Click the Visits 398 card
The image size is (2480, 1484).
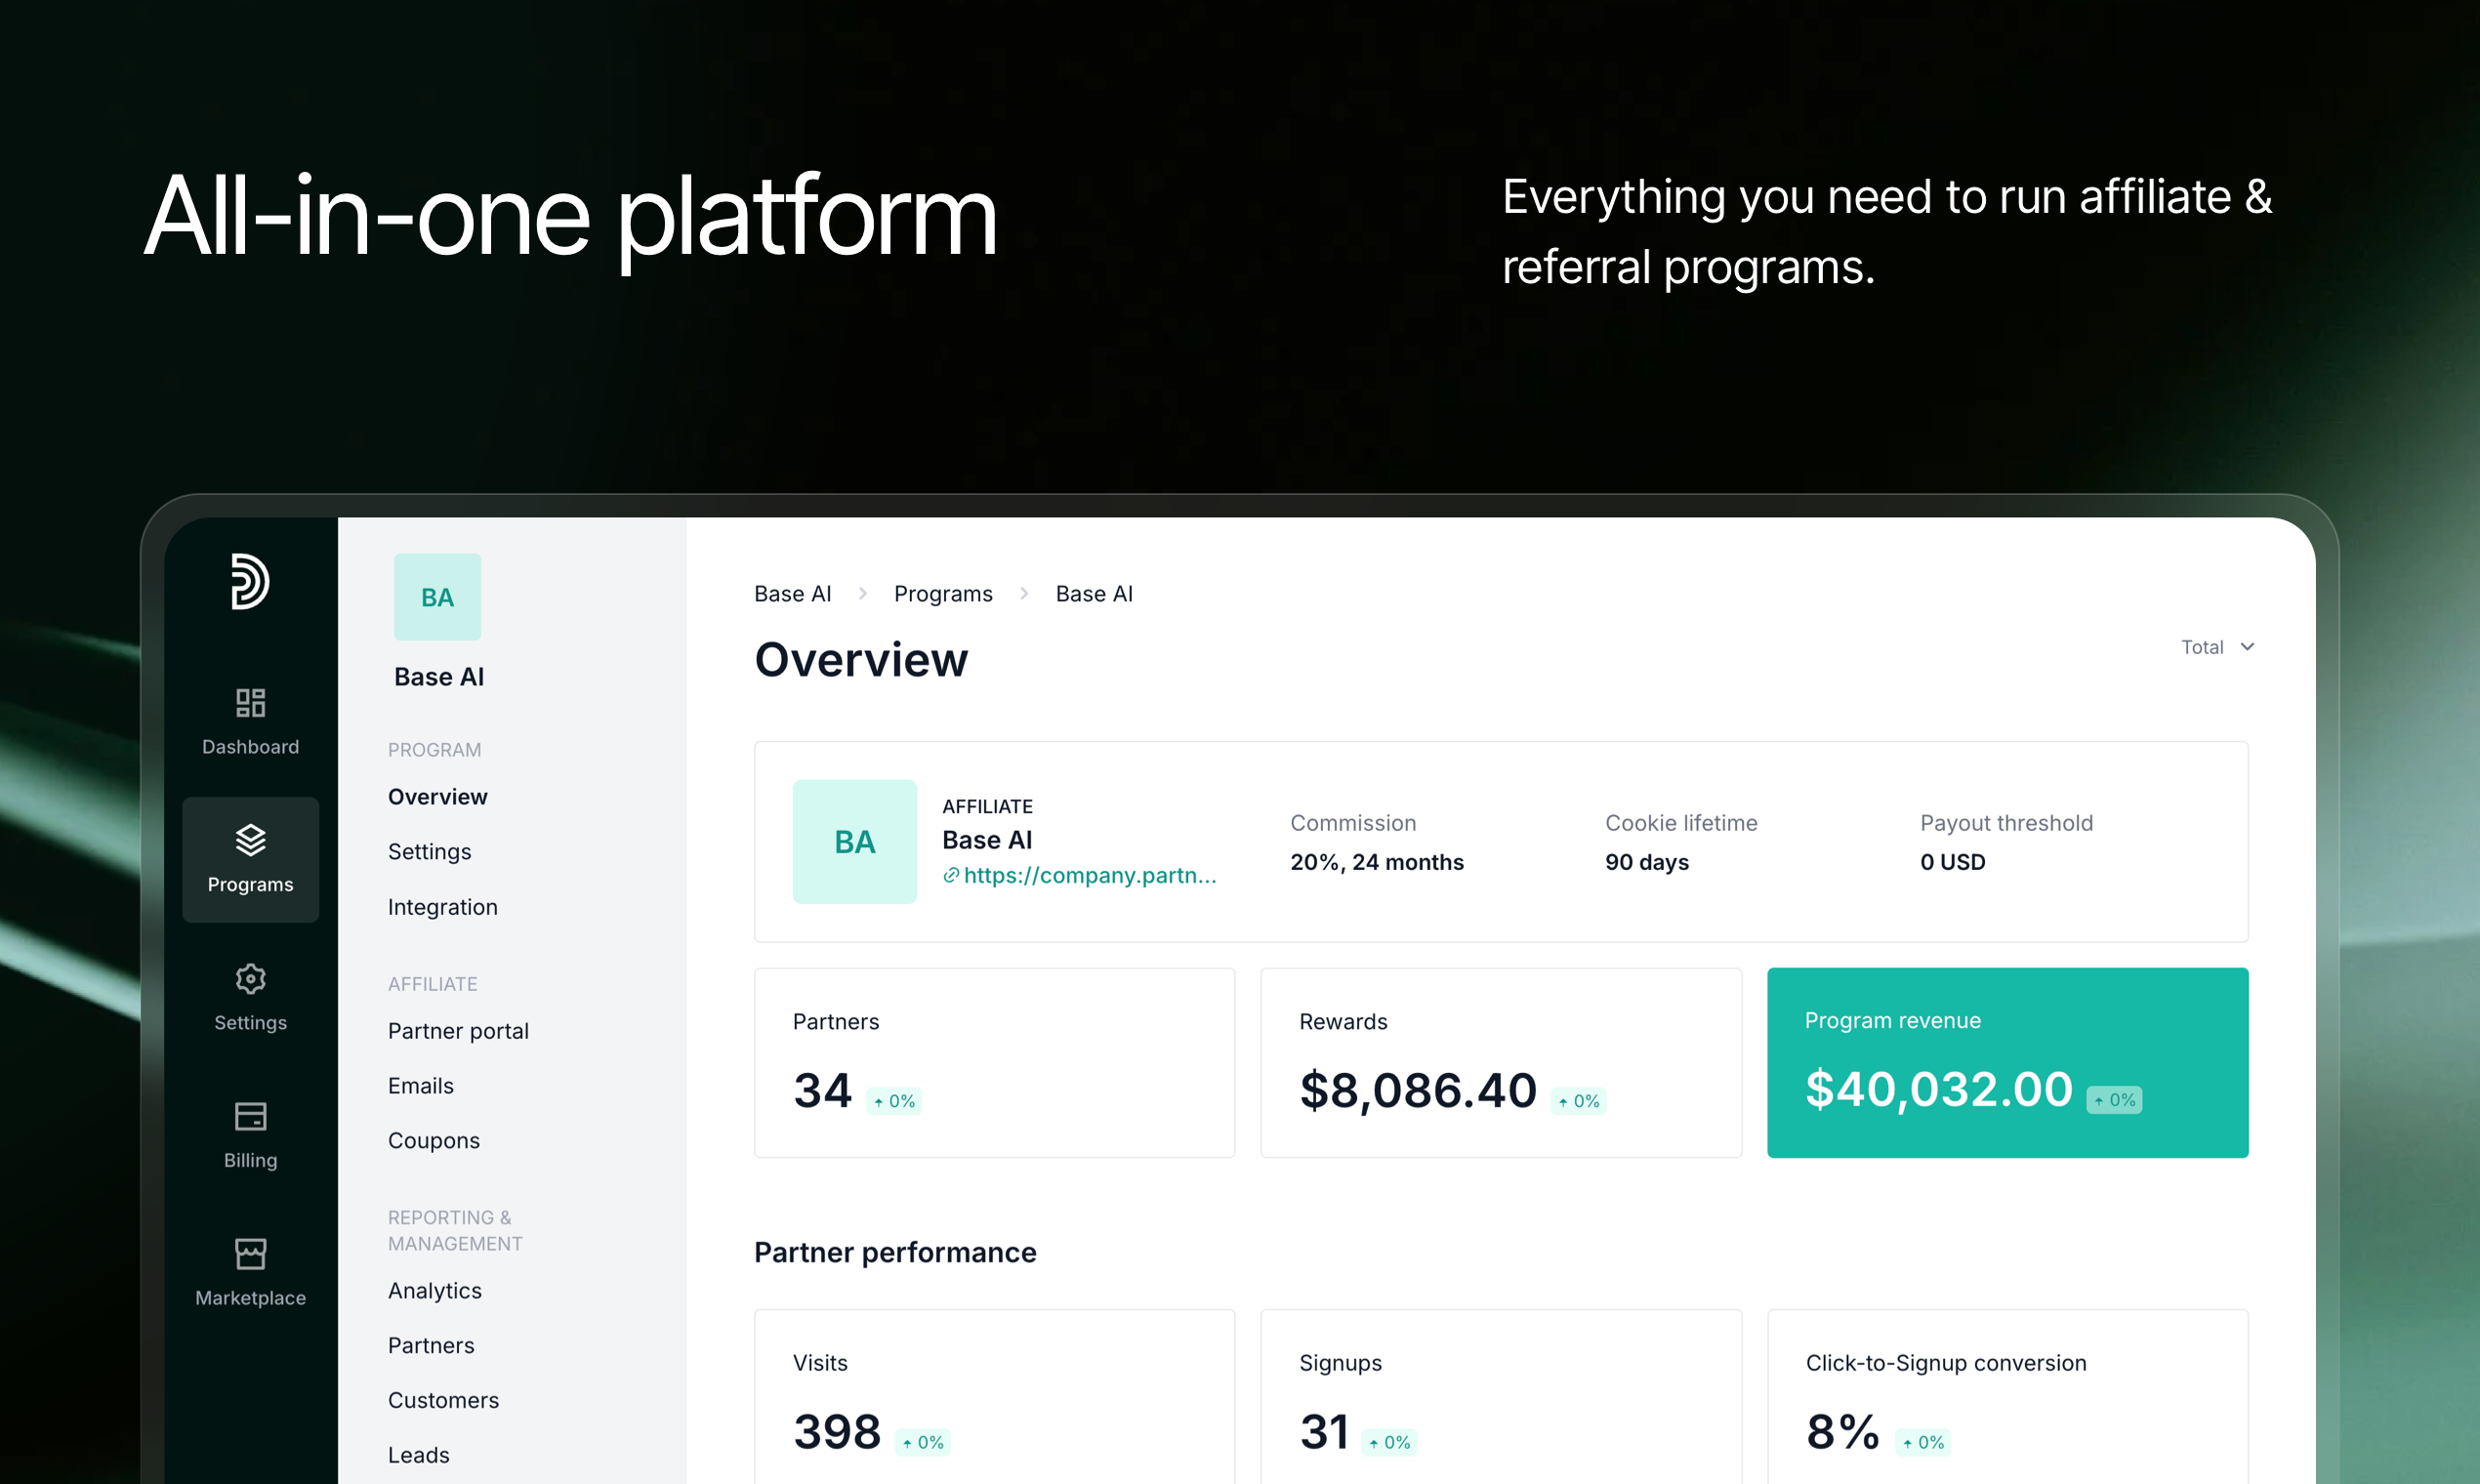pos(994,1397)
